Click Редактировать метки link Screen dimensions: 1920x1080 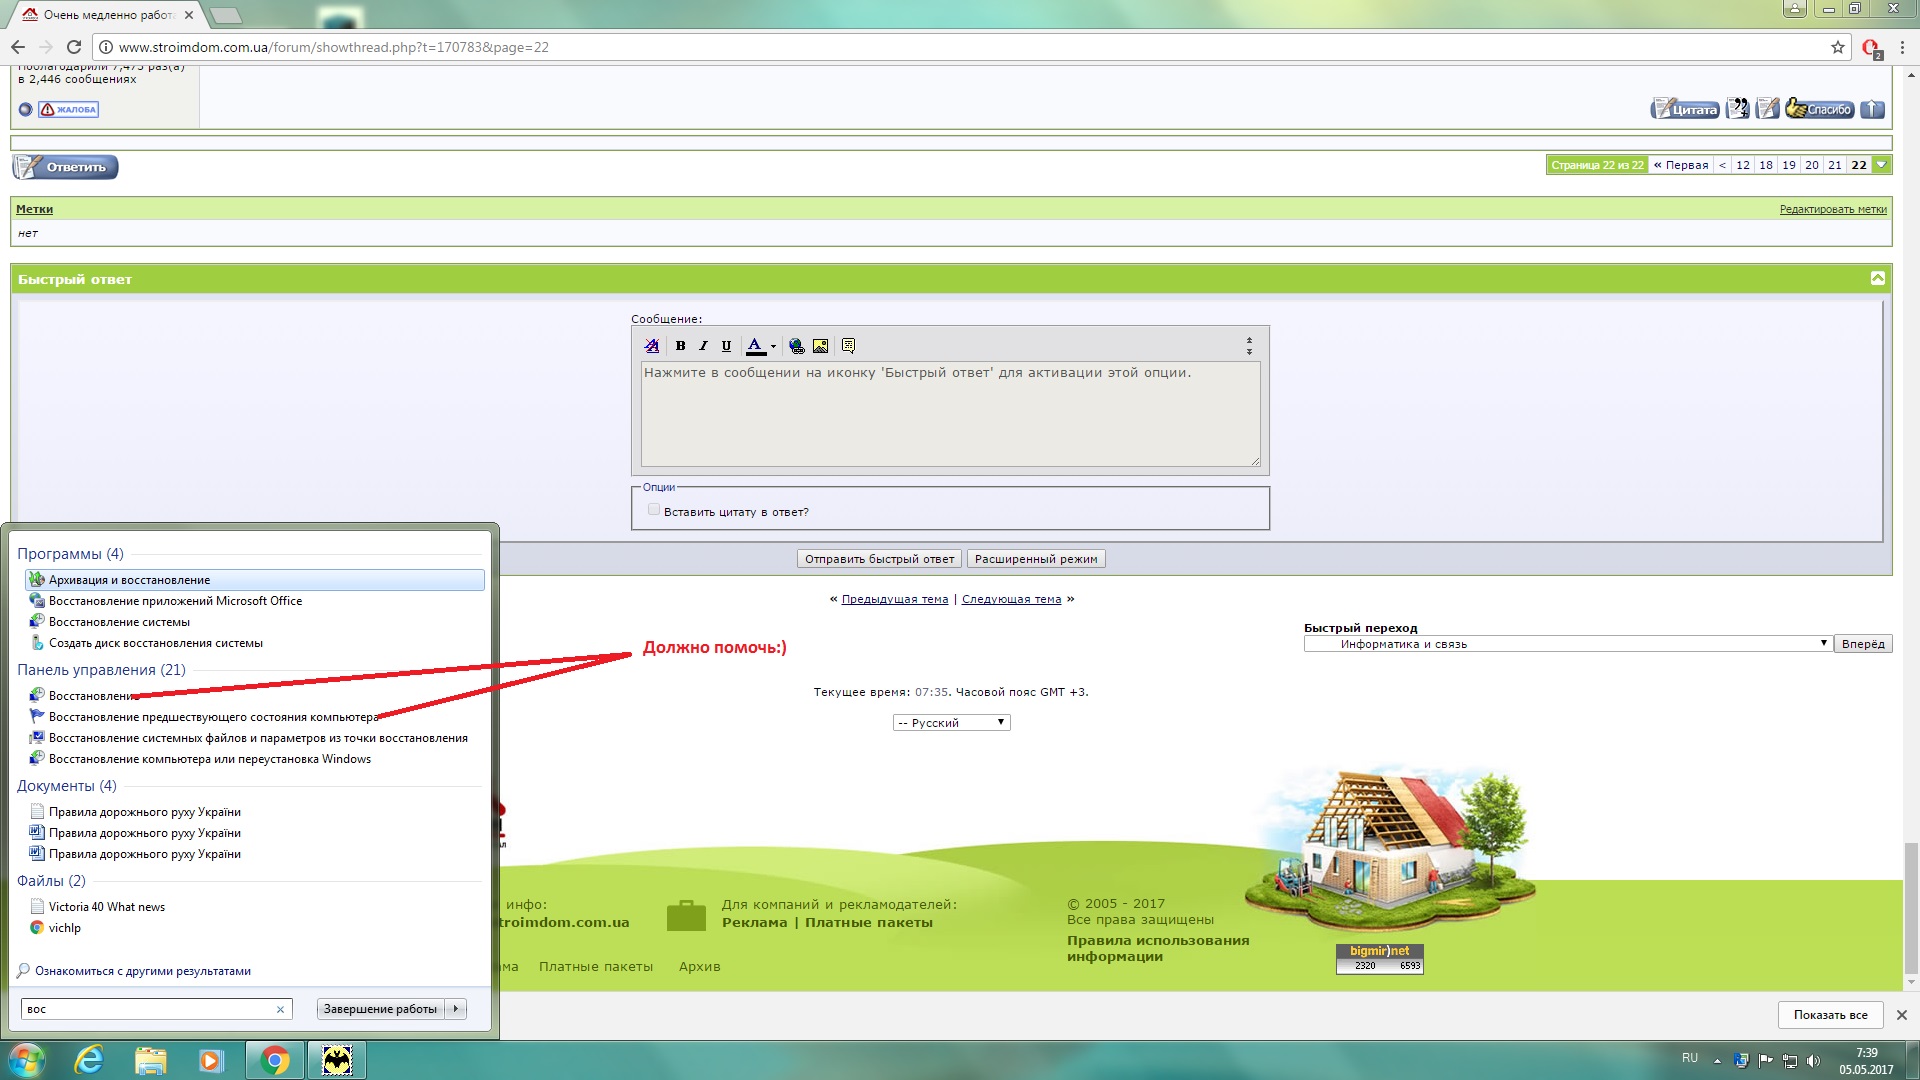point(1833,209)
